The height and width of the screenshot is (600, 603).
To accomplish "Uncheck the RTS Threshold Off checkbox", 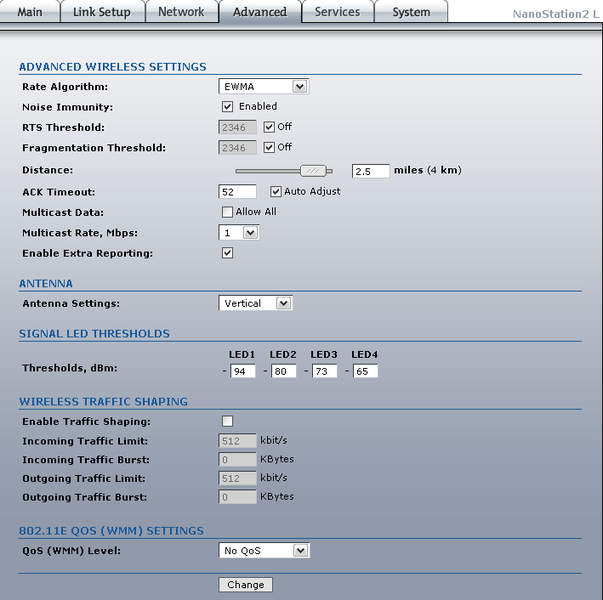I will point(269,127).
